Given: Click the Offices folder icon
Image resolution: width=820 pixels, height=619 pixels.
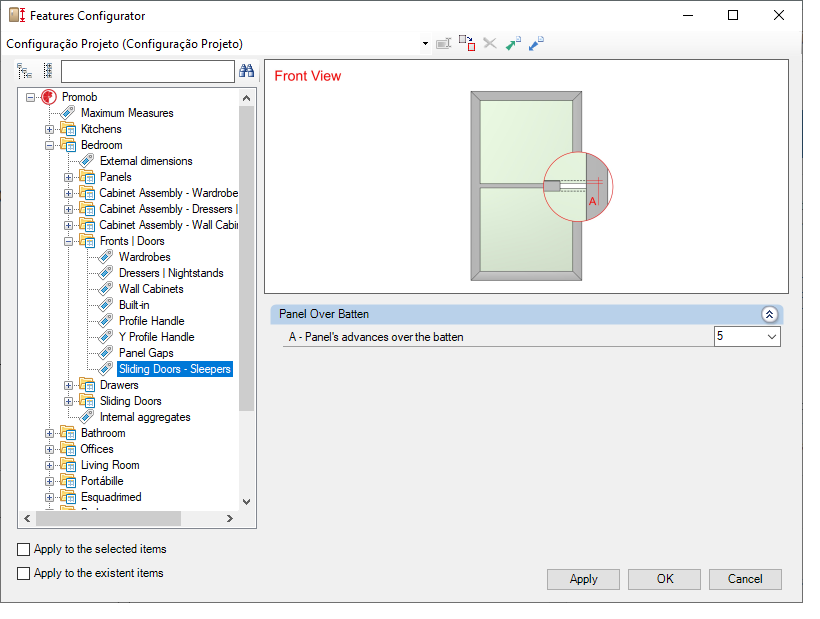Looking at the screenshot, I should pos(68,449).
